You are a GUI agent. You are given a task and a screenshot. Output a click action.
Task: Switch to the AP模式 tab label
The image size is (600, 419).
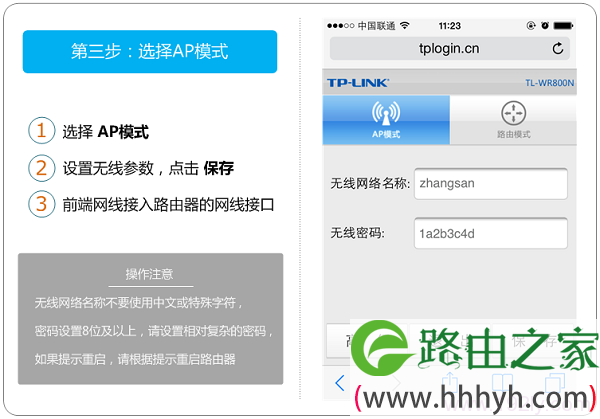pos(386,134)
